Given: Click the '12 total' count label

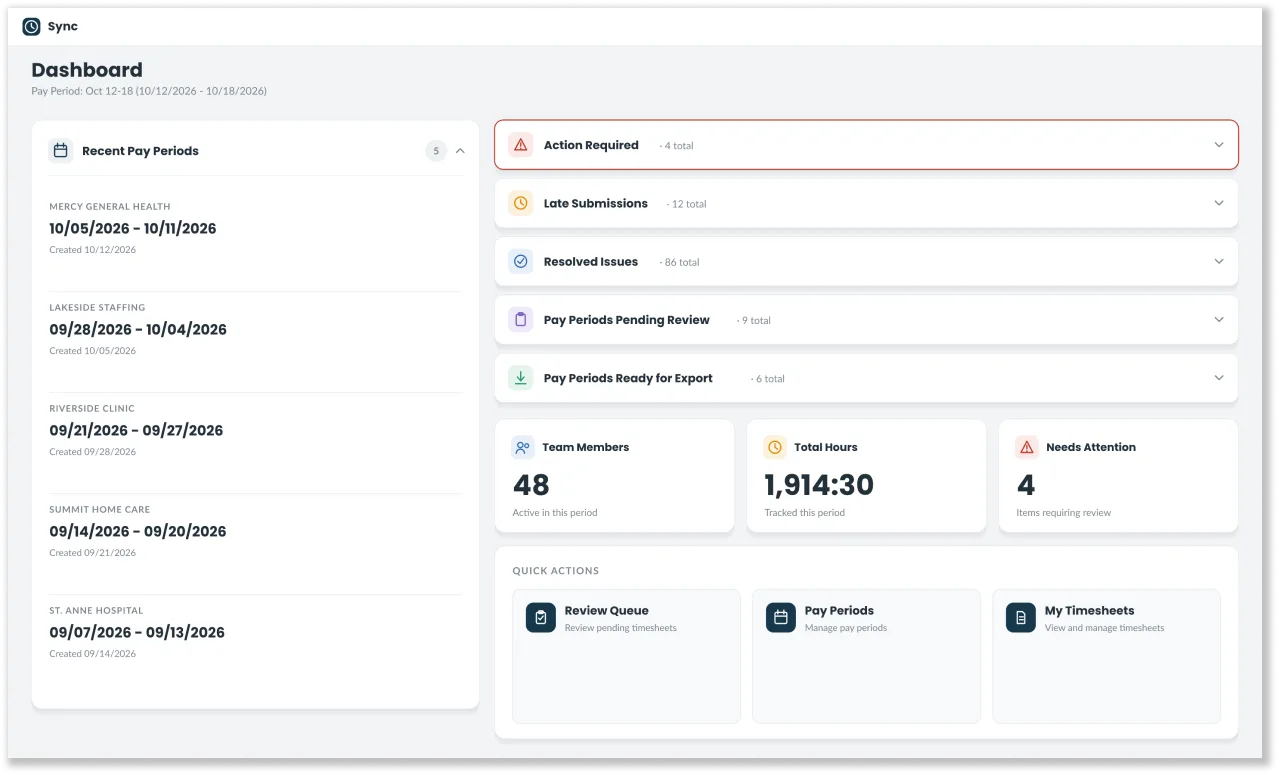Looking at the screenshot, I should pos(687,204).
